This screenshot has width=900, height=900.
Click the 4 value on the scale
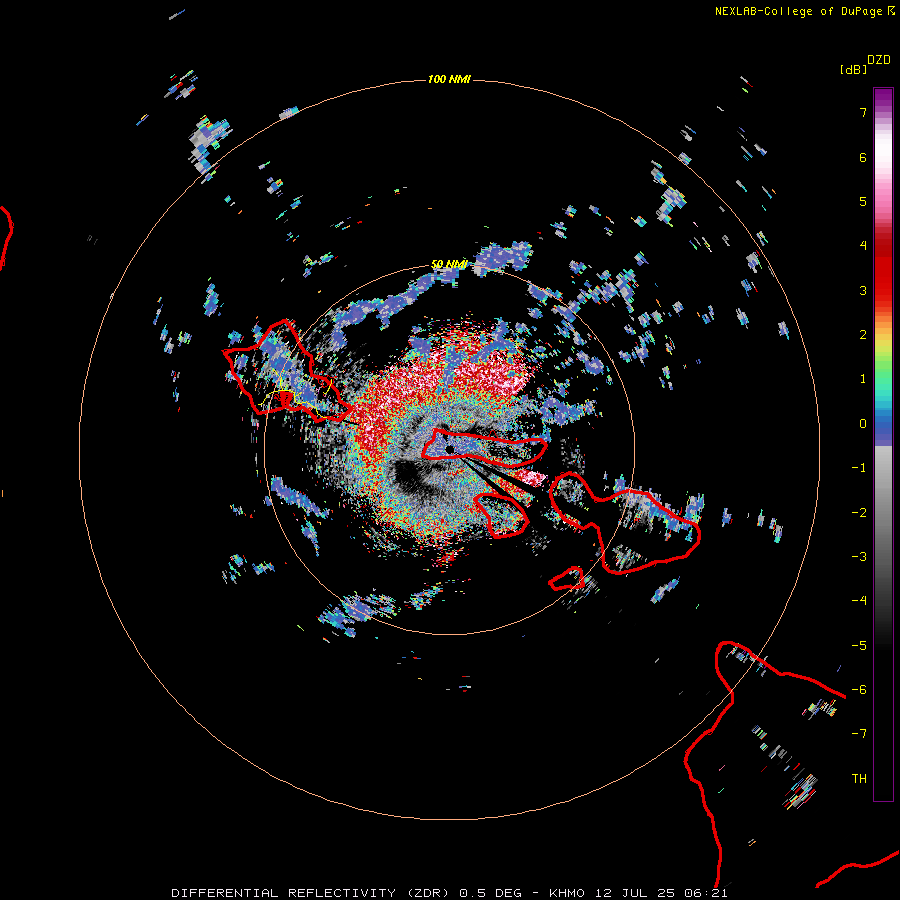tap(863, 246)
